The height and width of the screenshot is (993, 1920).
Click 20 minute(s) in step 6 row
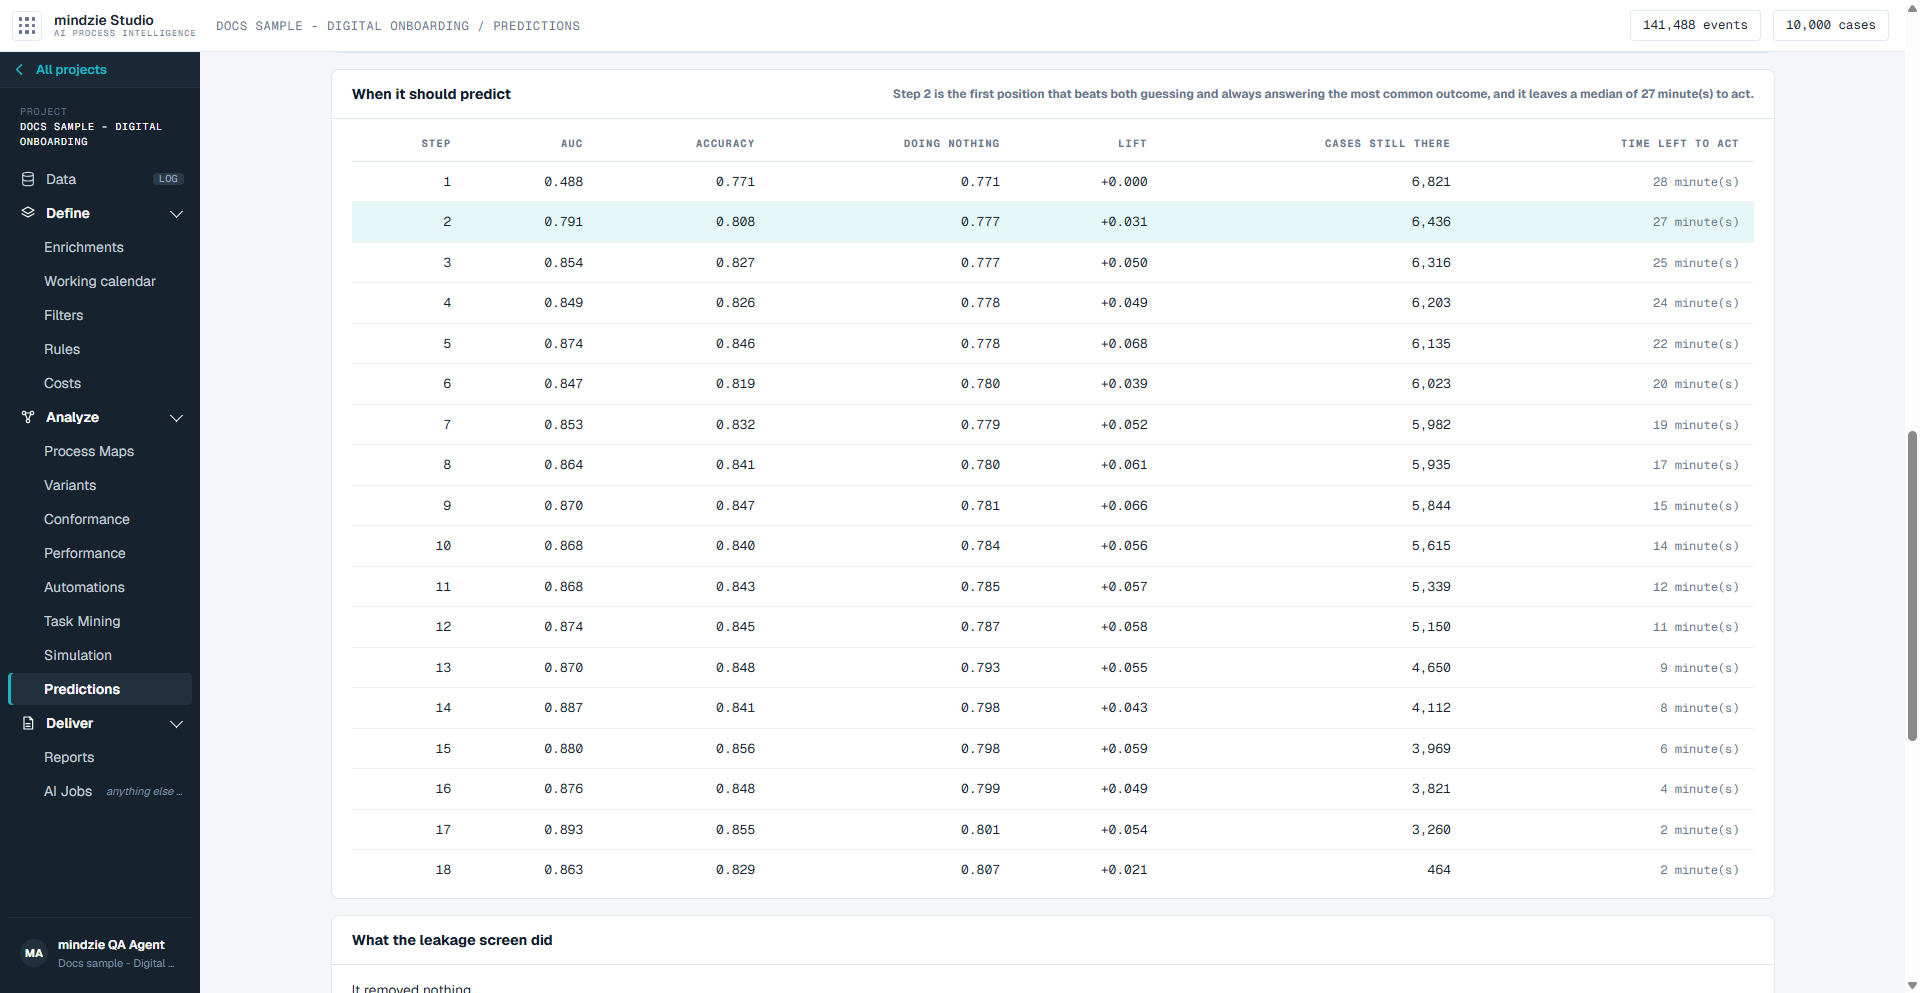(x=1696, y=384)
